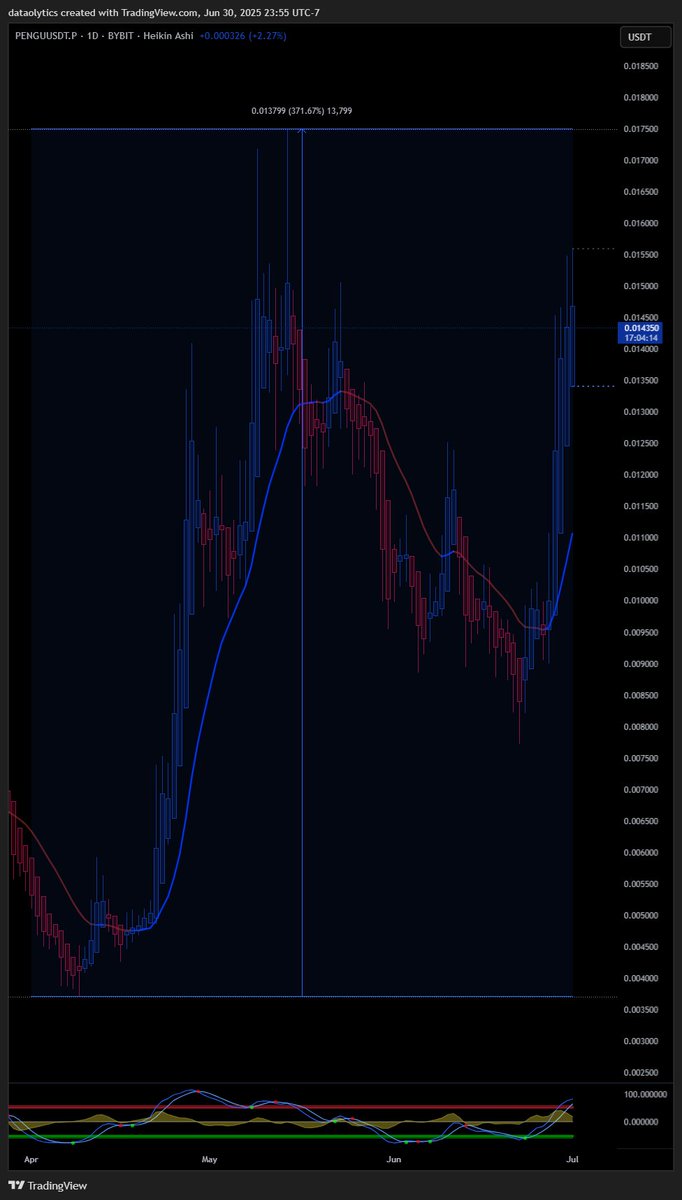682x1200 pixels.
Task: Click the 0.003500 price axis label
Action: 641,1010
